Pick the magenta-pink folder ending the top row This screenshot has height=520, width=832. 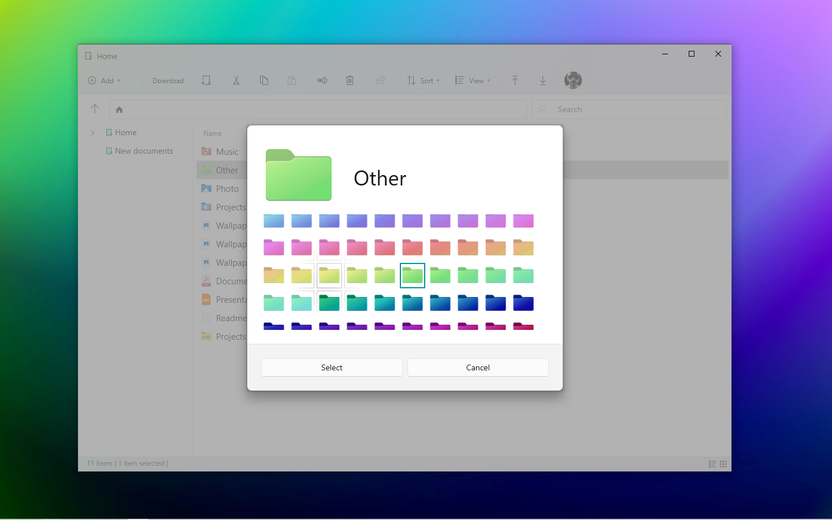point(523,220)
